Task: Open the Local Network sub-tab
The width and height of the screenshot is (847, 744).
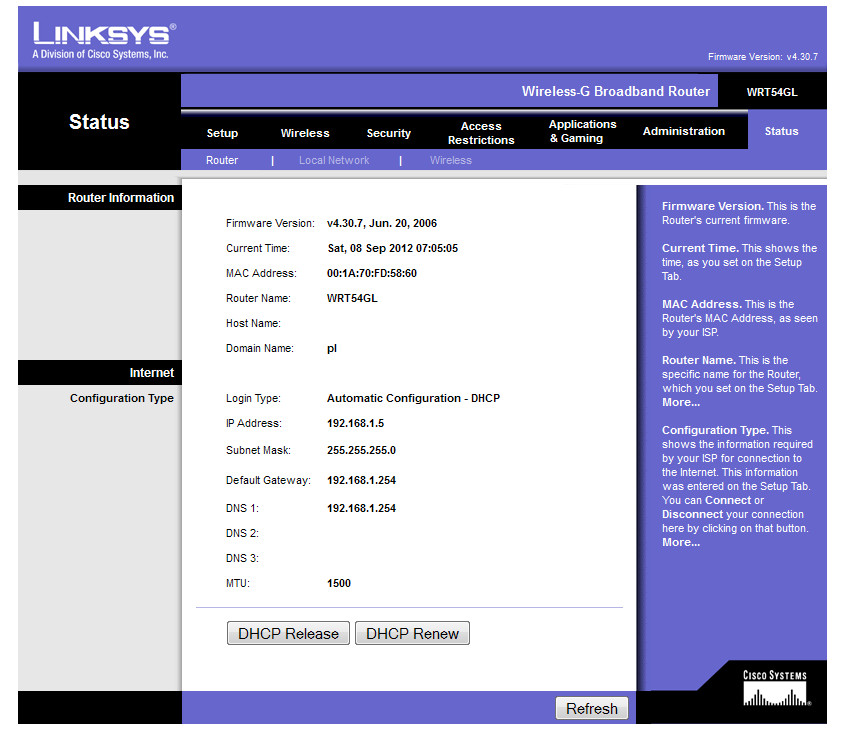Action: click(x=334, y=160)
